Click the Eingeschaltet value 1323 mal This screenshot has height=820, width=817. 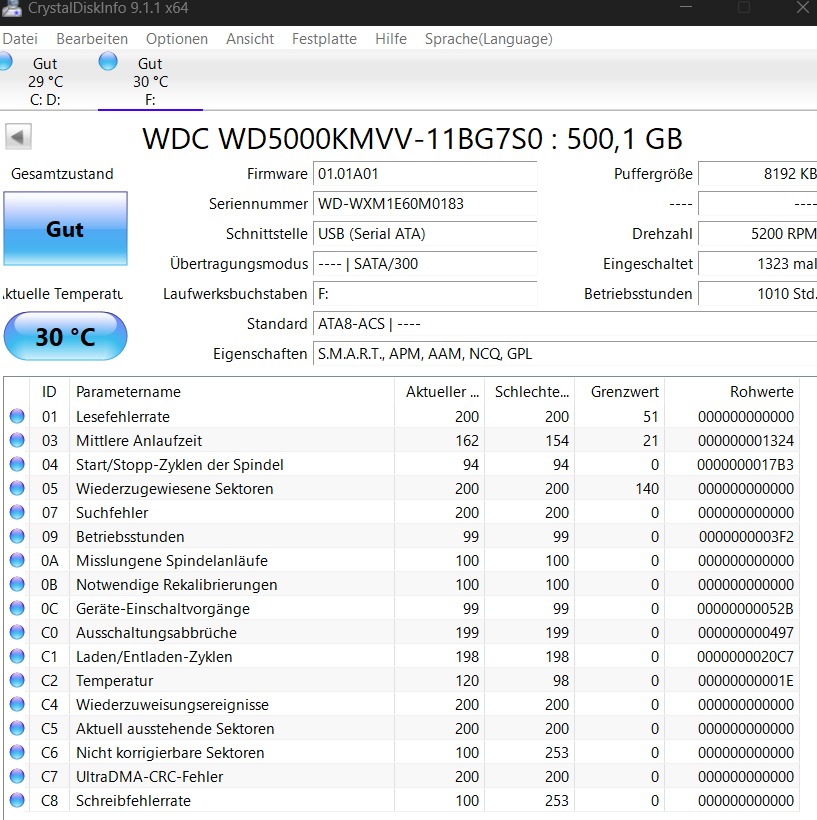coord(757,264)
